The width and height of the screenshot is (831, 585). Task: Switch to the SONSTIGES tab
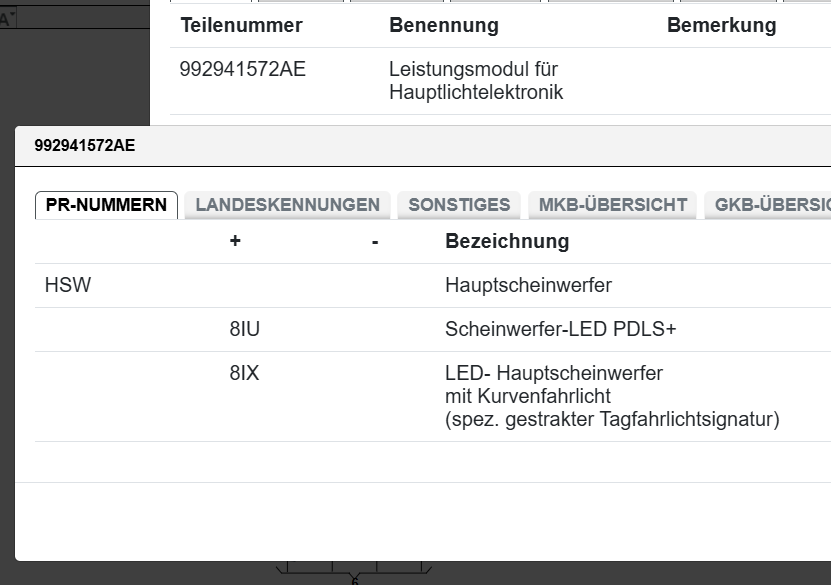[458, 204]
